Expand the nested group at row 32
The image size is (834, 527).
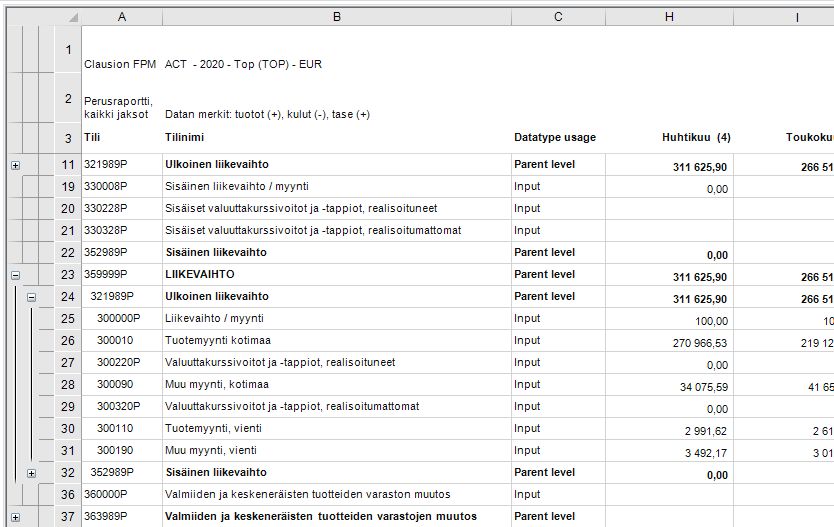[x=31, y=473]
